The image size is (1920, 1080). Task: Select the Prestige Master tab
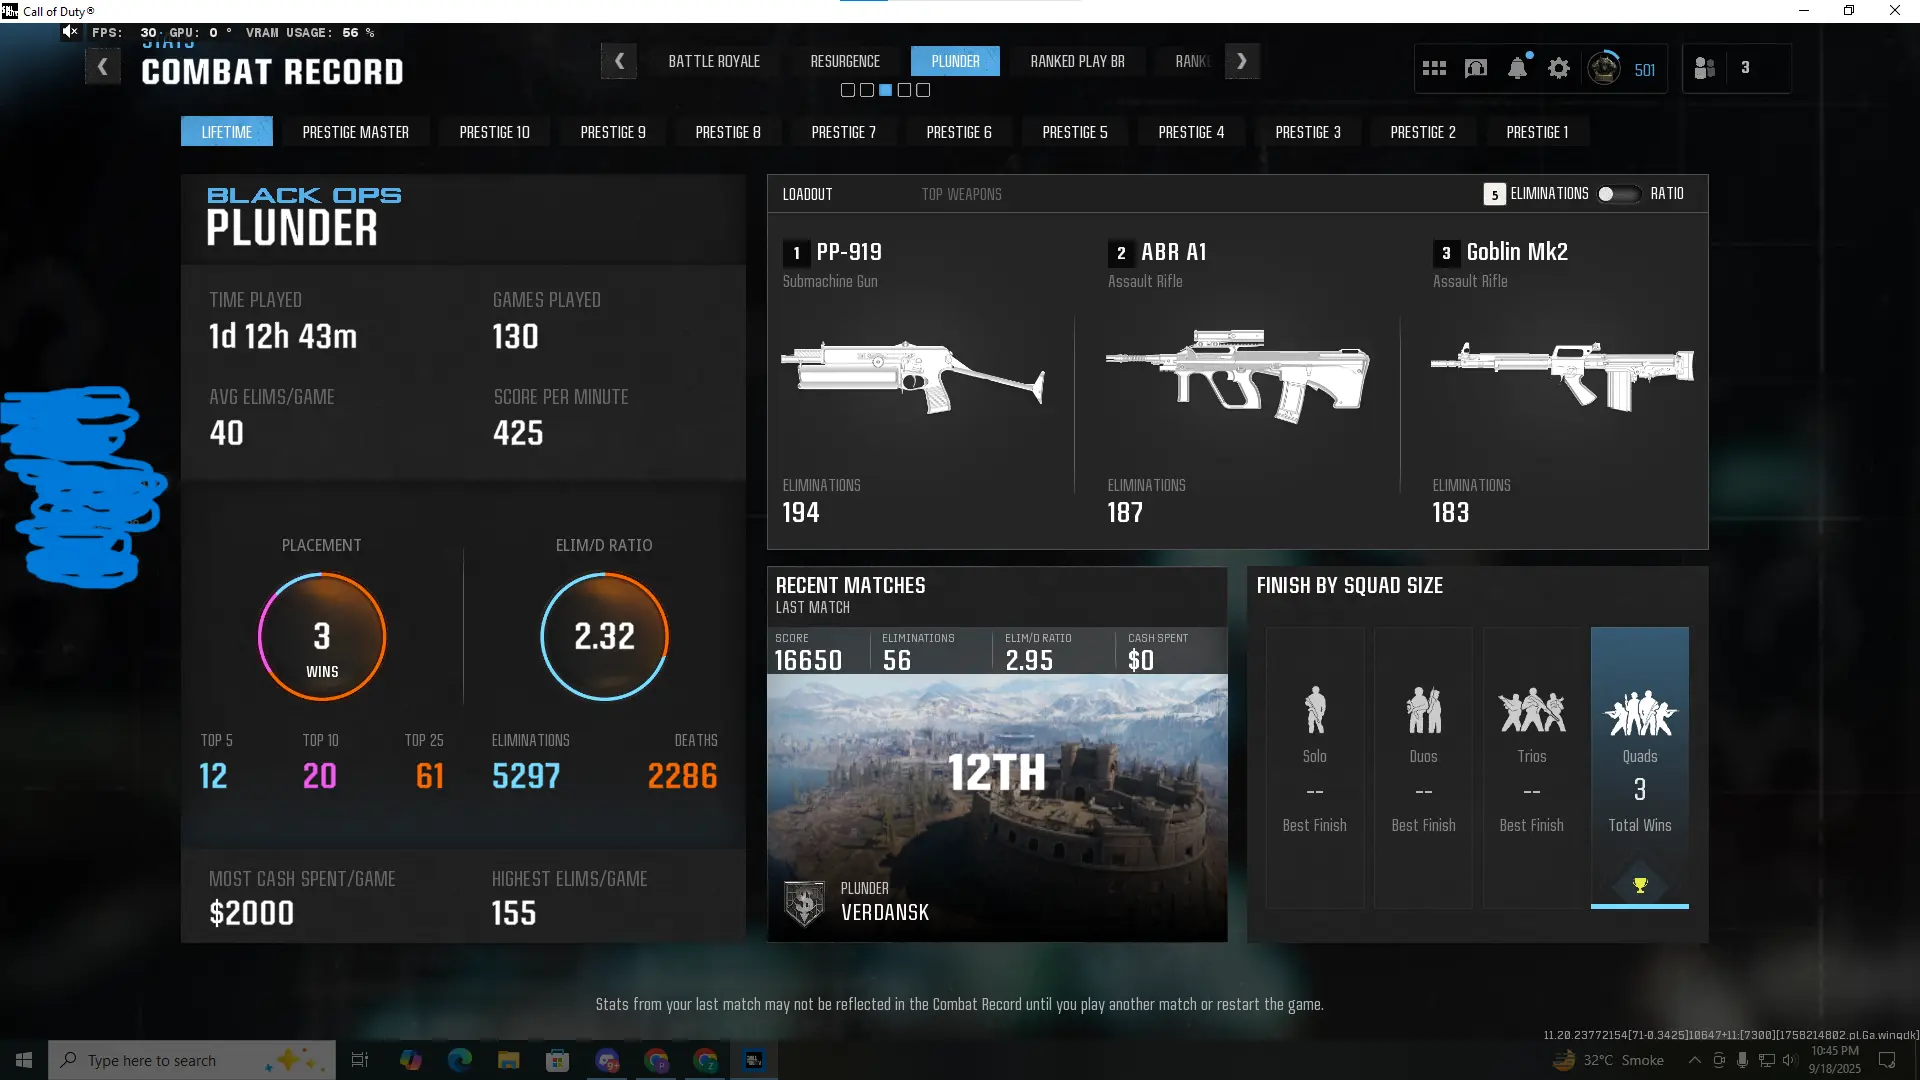click(355, 132)
